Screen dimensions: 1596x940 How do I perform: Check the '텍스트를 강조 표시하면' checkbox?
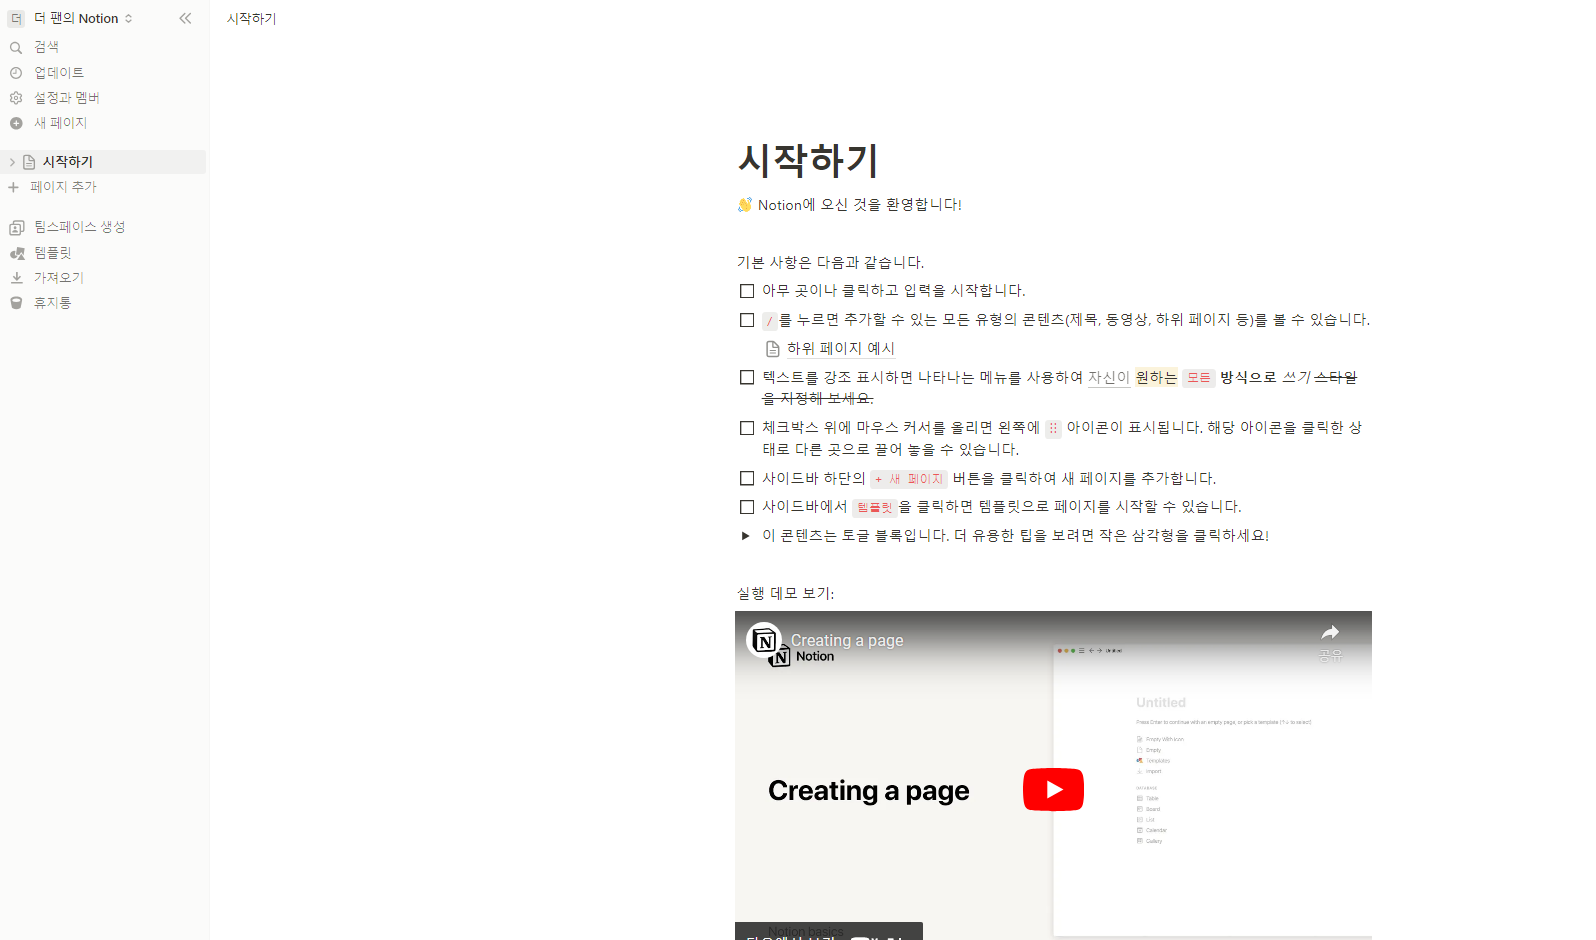pyautogui.click(x=747, y=377)
